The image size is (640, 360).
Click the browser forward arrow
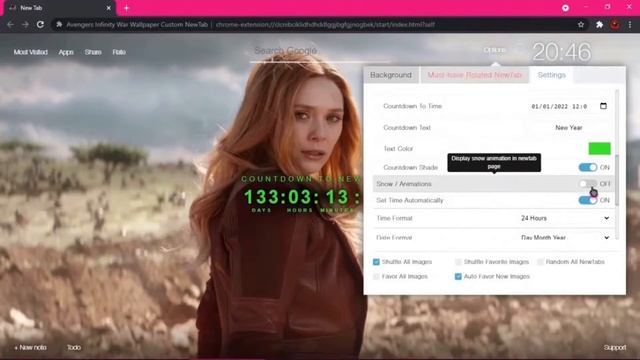point(25,24)
